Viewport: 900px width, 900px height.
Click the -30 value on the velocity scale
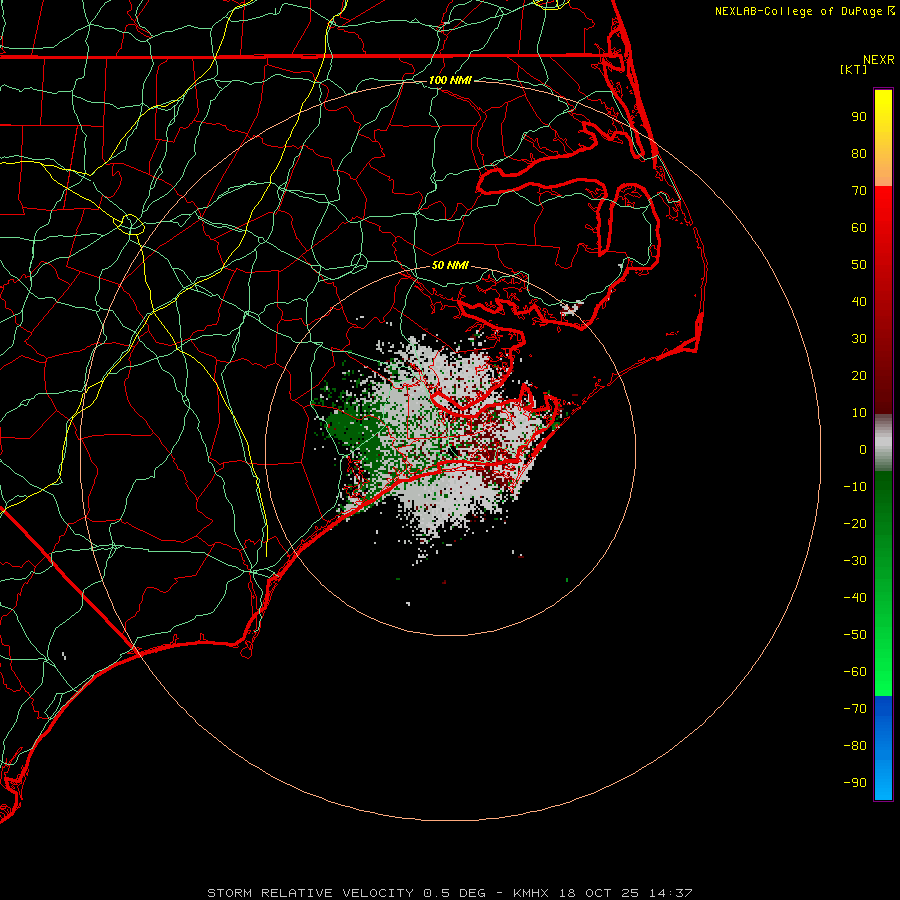coord(855,561)
